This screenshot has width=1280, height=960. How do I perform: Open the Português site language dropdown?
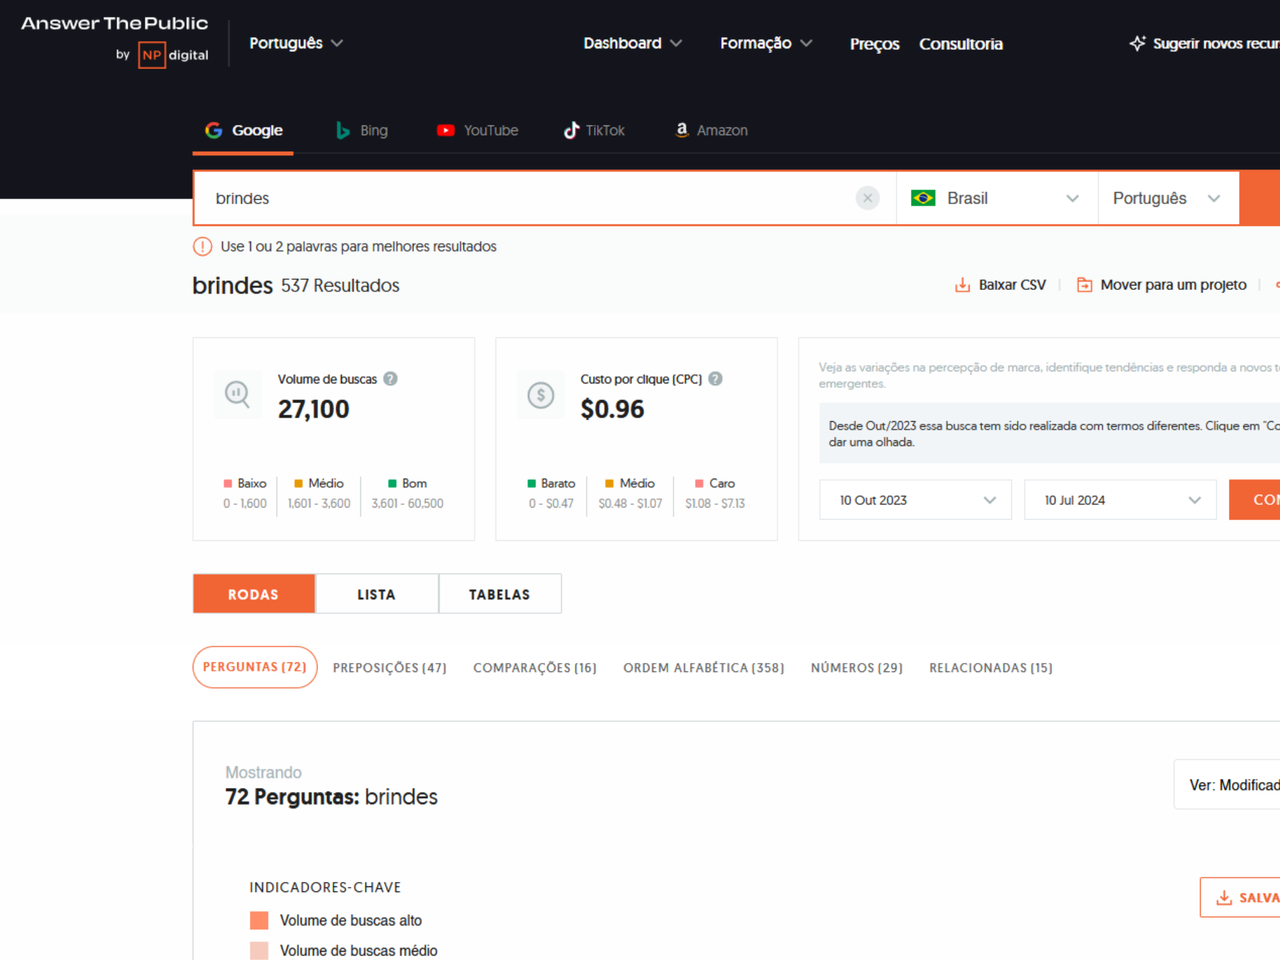[x=296, y=43]
